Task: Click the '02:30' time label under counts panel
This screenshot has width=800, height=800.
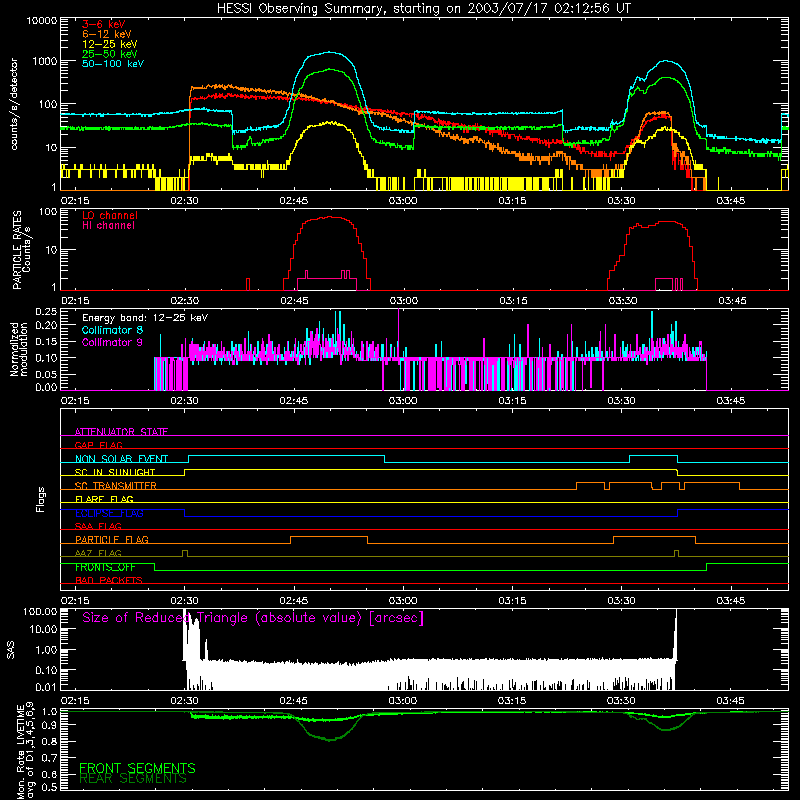Action: coord(184,201)
